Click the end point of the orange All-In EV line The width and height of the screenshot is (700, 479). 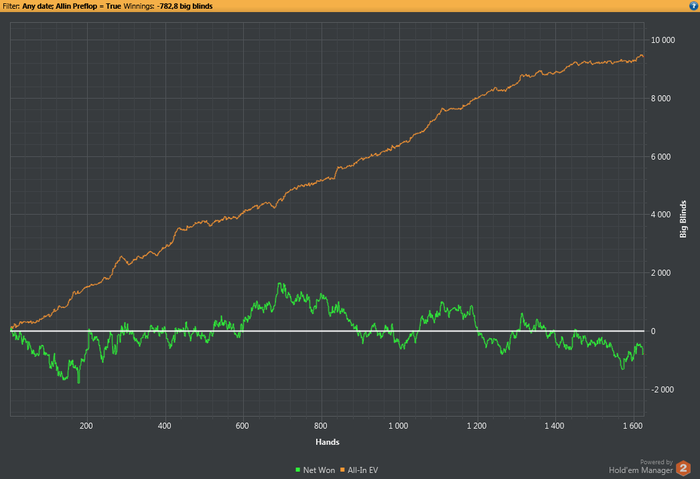(x=642, y=56)
